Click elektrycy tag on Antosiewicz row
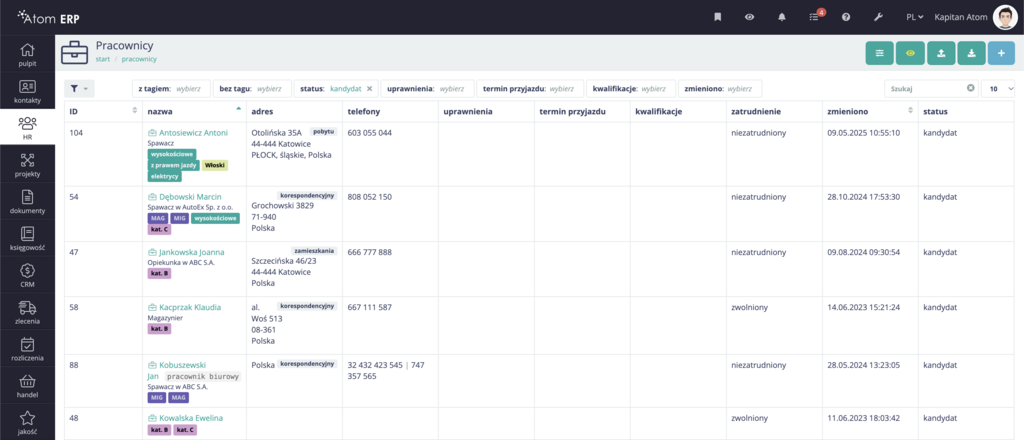The image size is (1024, 440). [165, 176]
